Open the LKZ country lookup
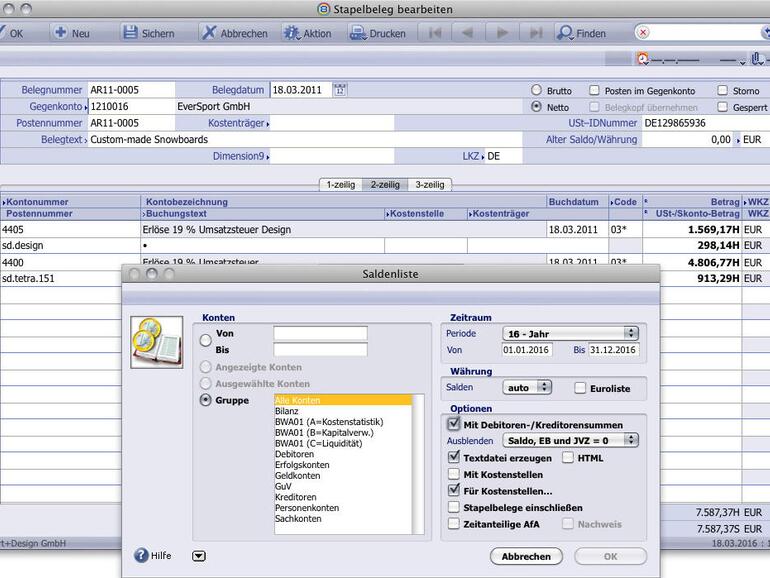Image resolution: width=770 pixels, height=578 pixels. point(482,157)
